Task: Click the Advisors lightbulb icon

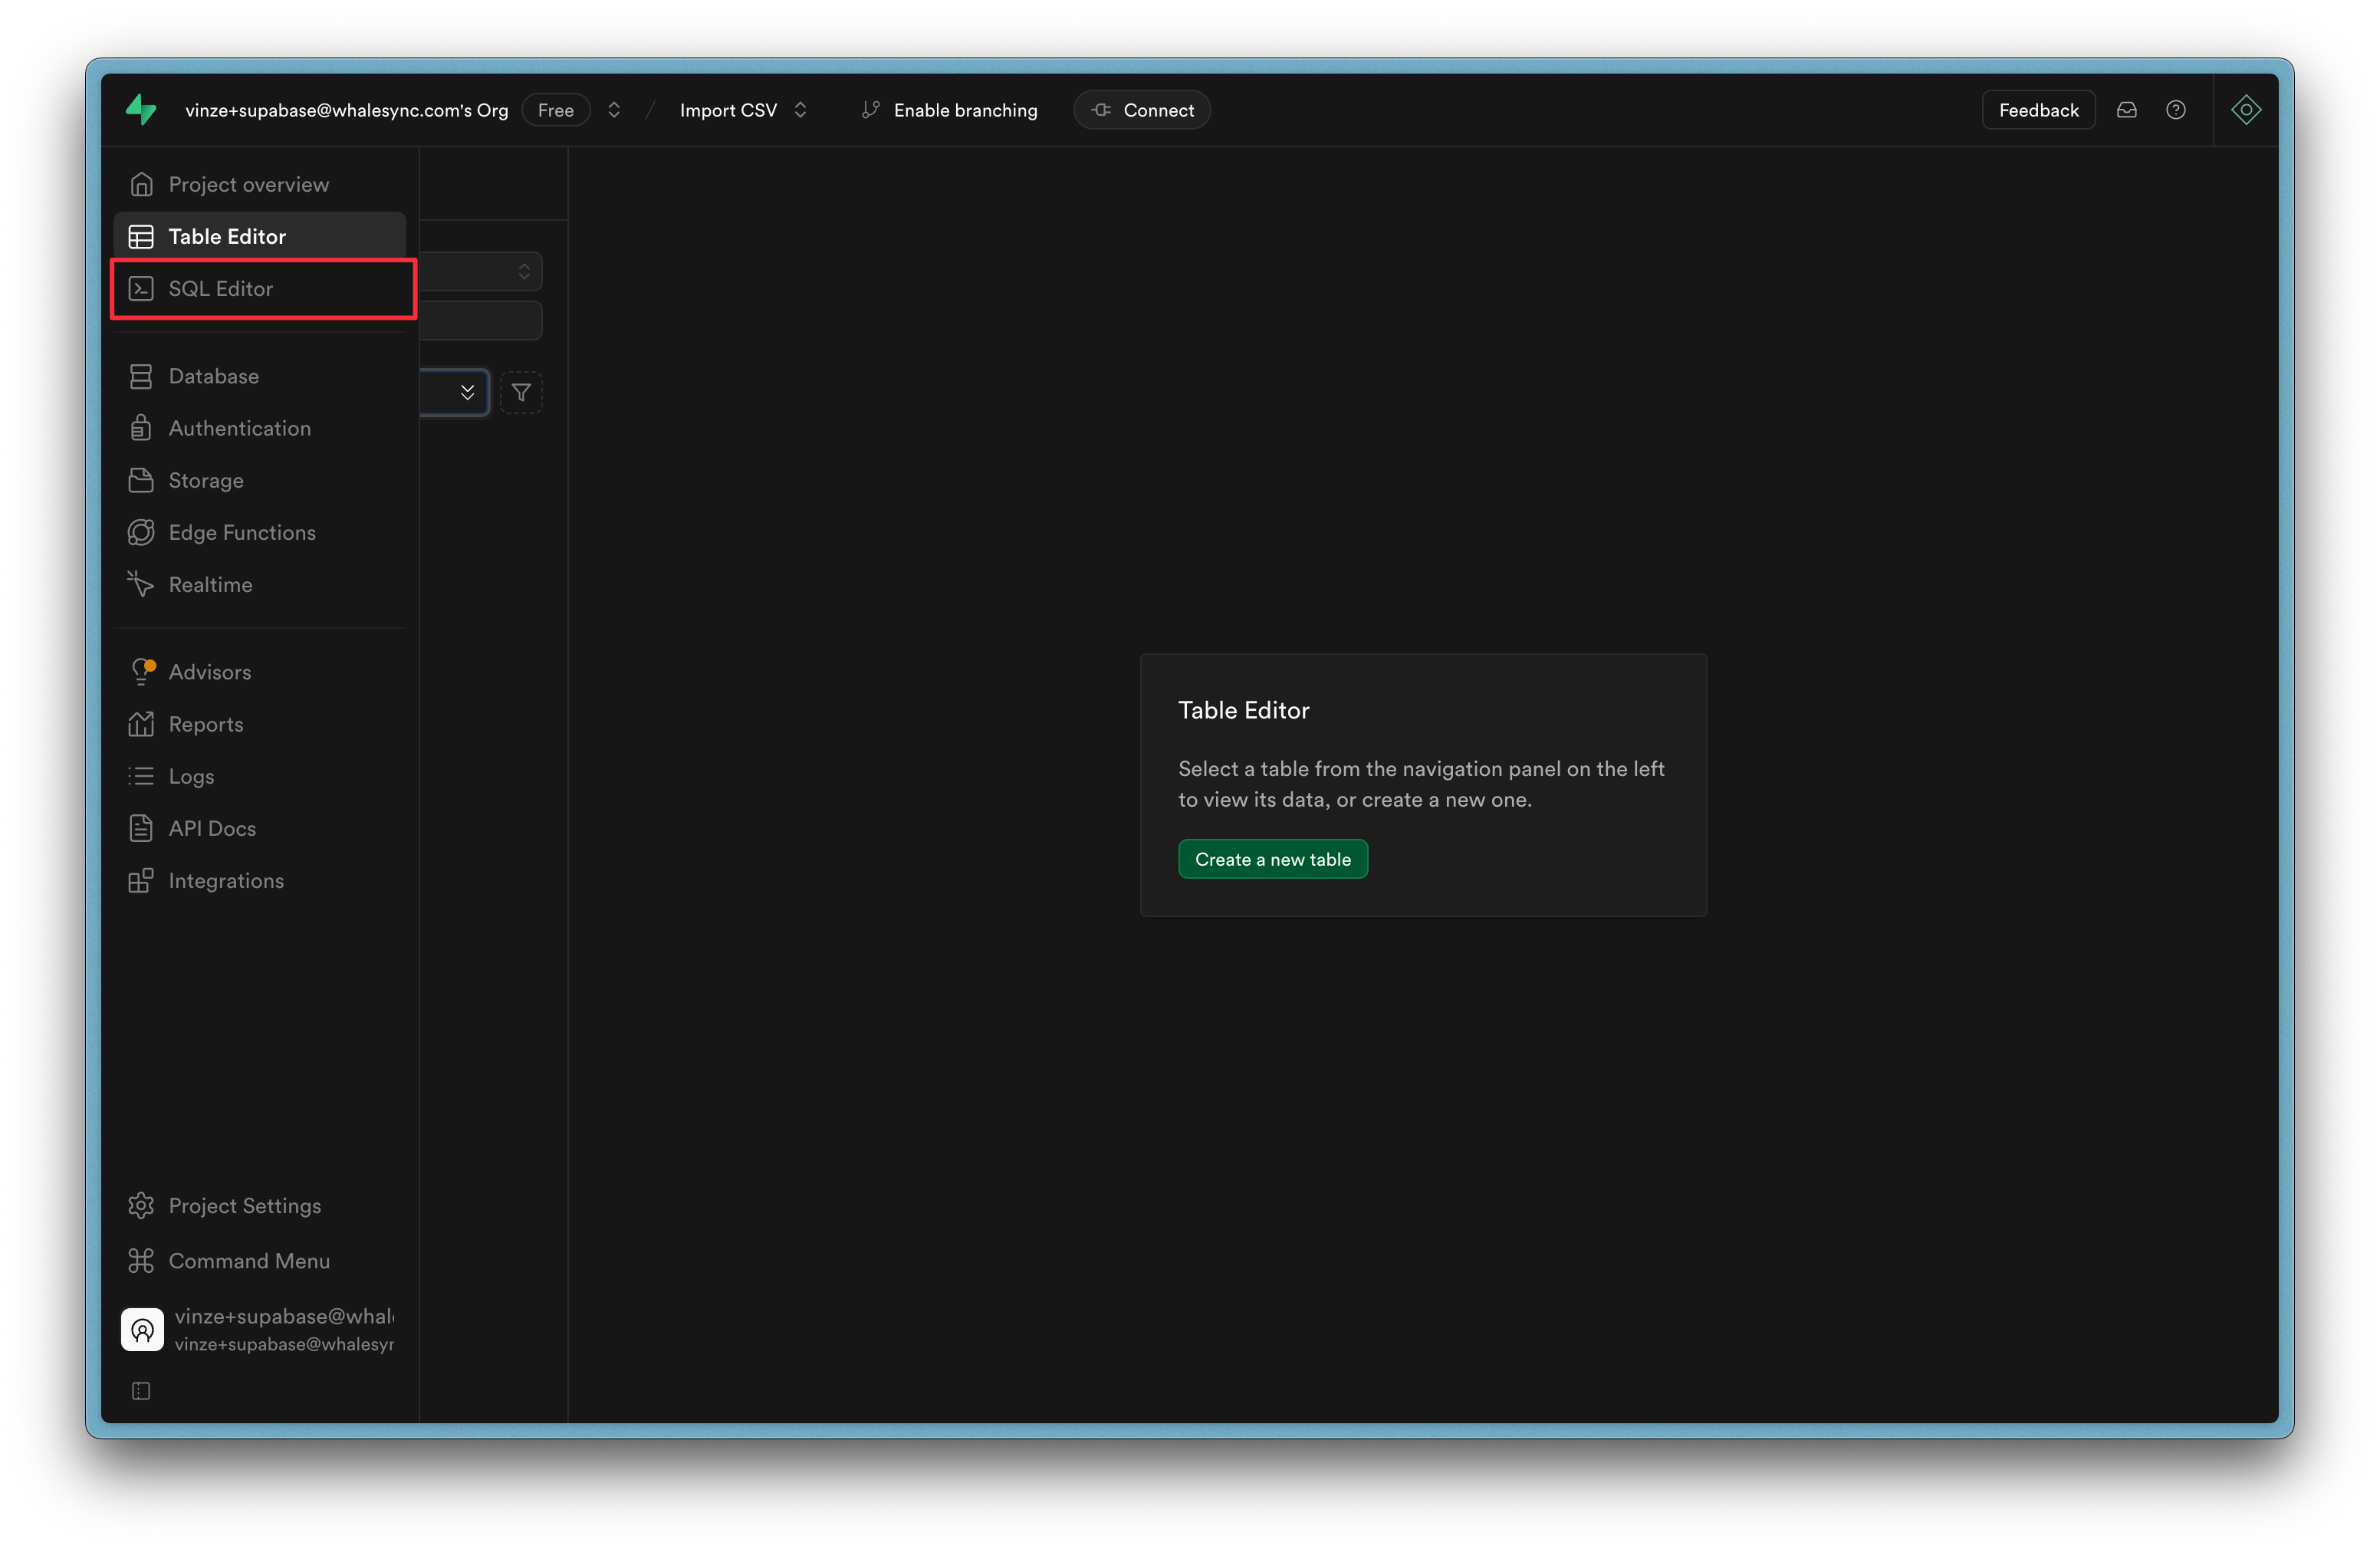Action: (142, 671)
